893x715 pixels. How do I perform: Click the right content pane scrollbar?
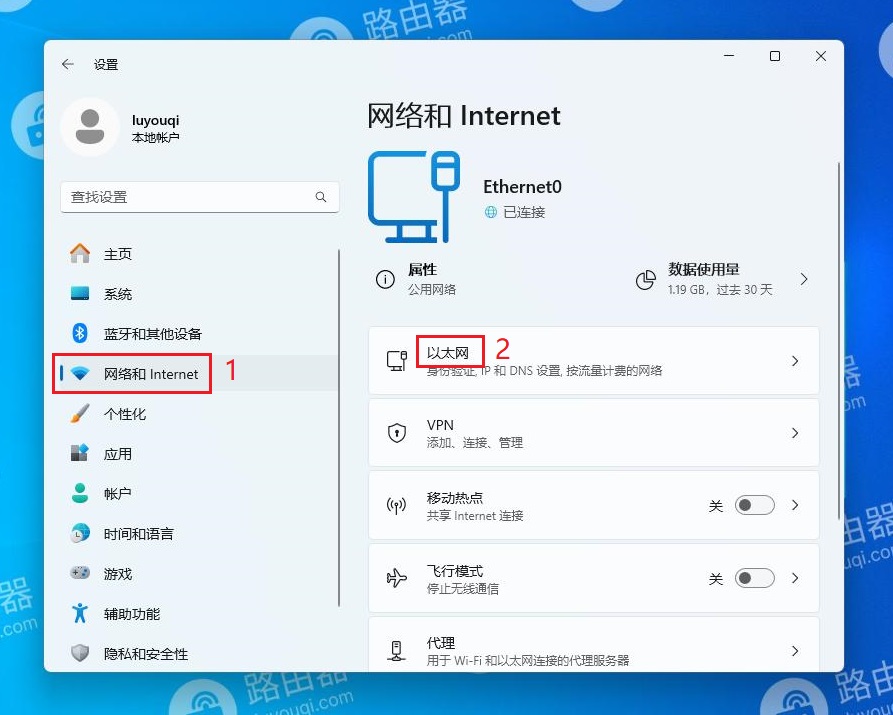[x=838, y=341]
